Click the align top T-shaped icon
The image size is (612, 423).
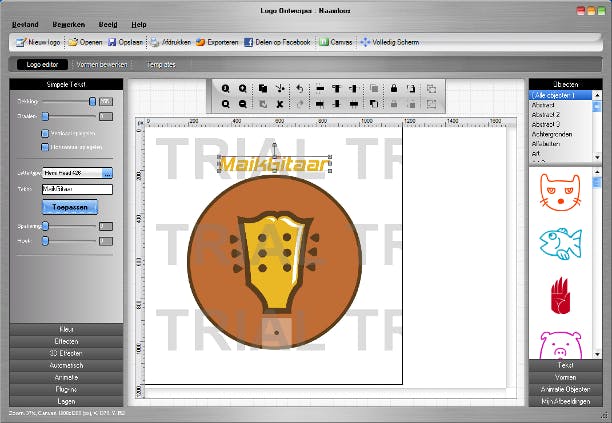(x=336, y=89)
